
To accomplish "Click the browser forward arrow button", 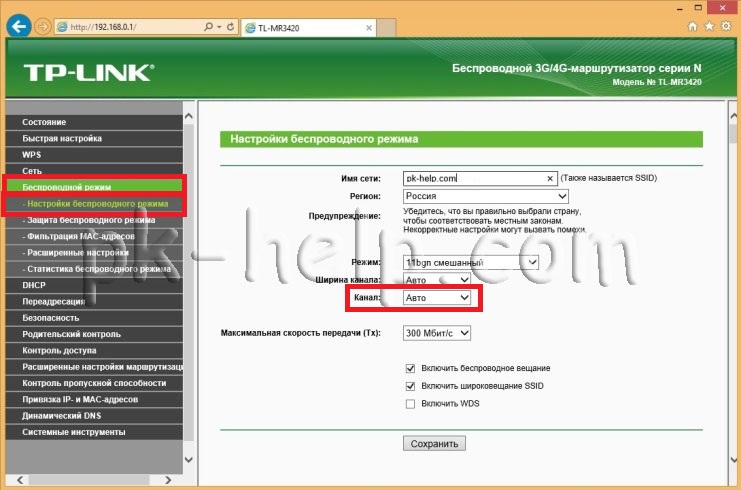I will coord(43,27).
